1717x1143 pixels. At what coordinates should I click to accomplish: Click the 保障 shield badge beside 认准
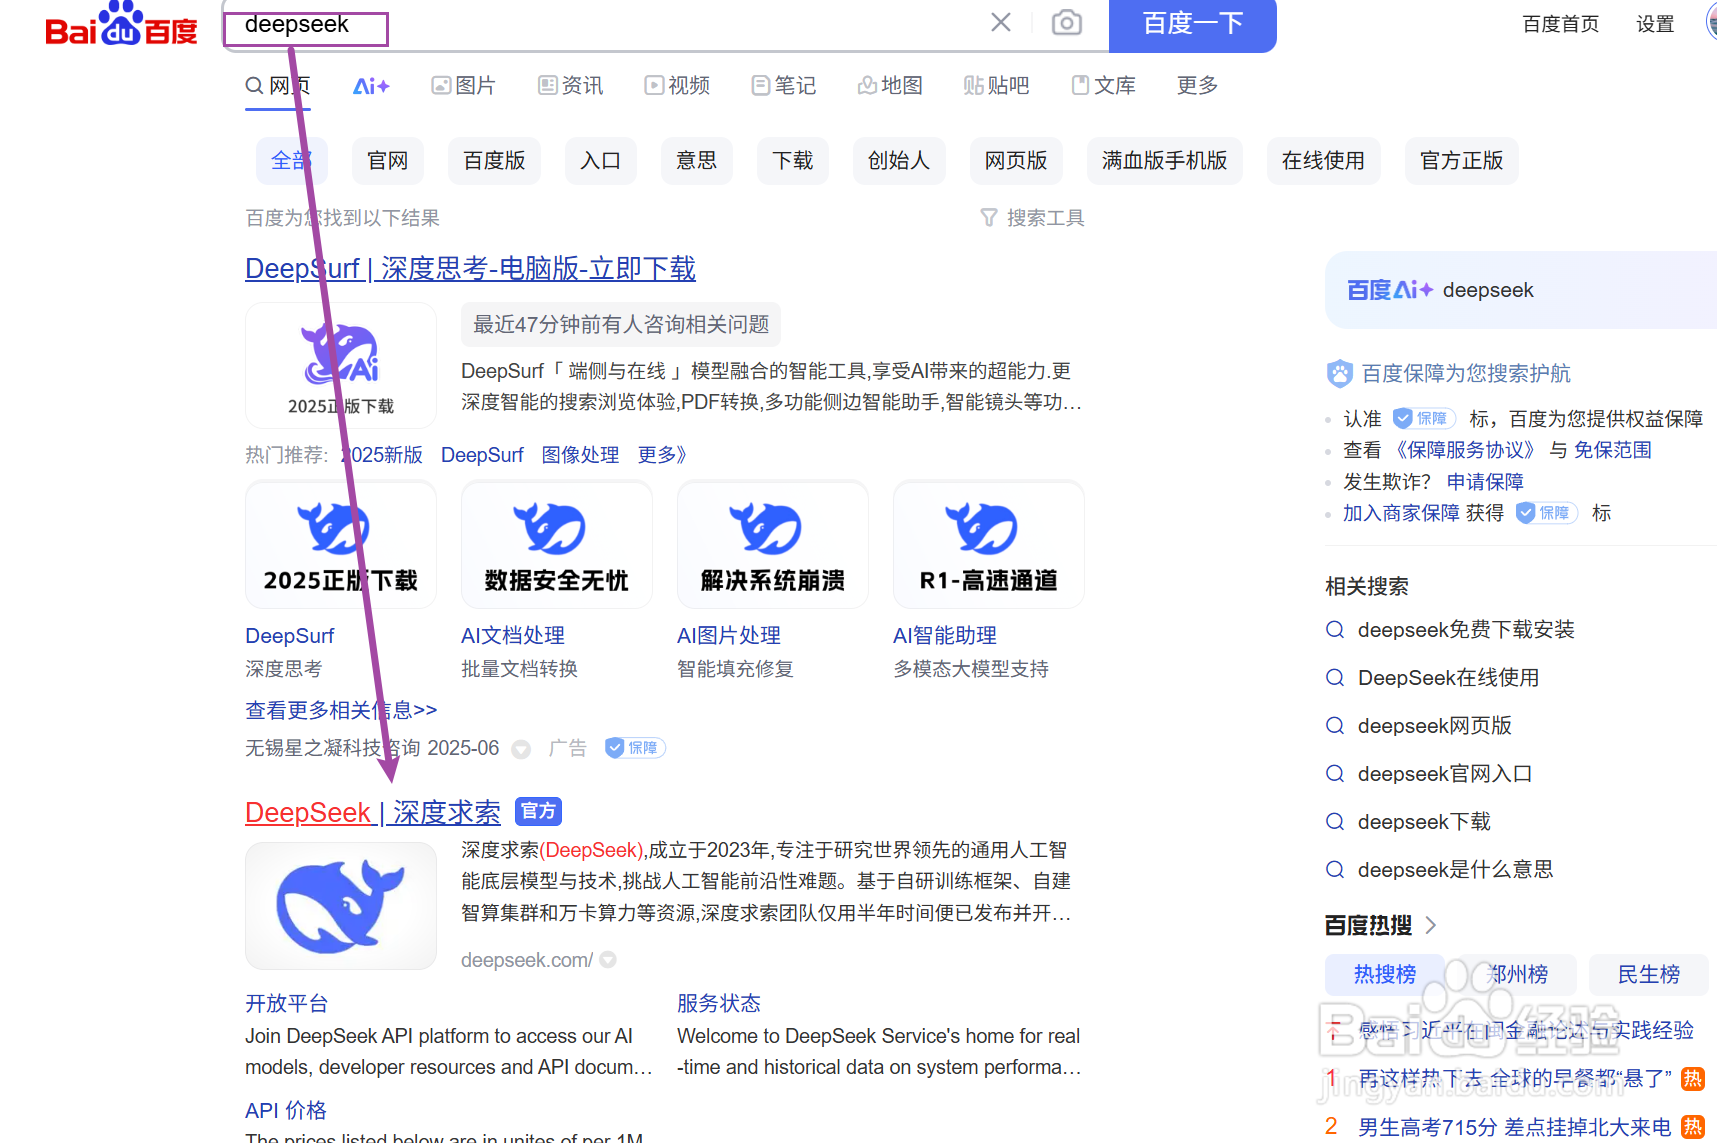point(1423,418)
